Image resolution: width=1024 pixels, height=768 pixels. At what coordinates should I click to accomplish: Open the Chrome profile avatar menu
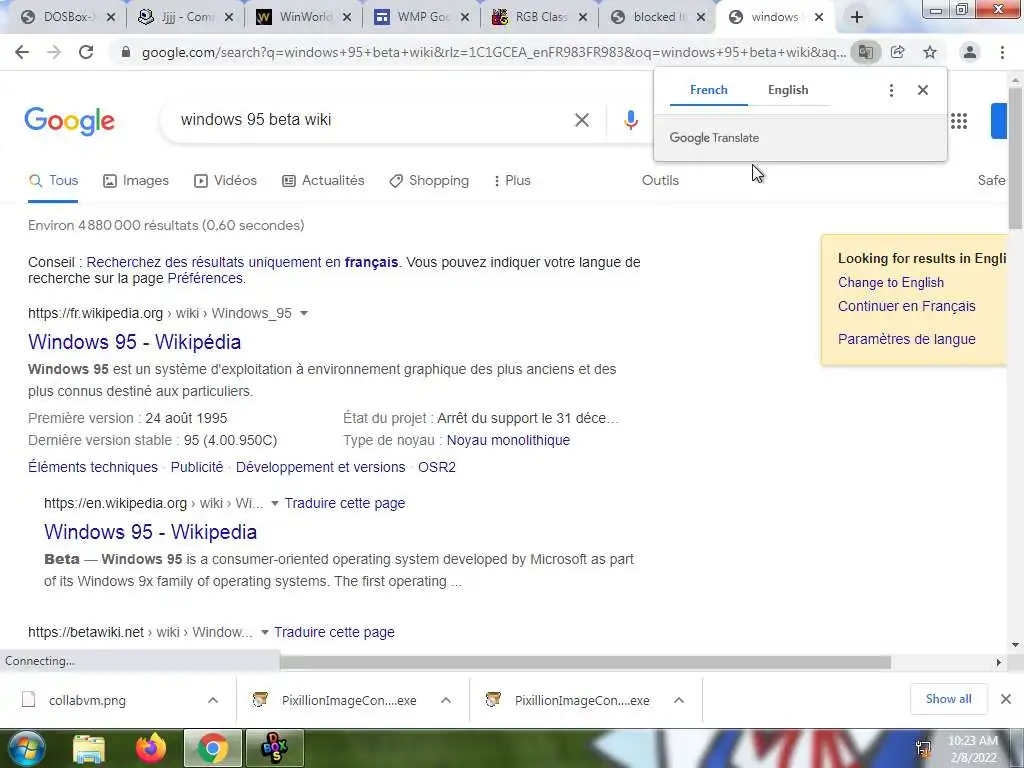tap(970, 52)
